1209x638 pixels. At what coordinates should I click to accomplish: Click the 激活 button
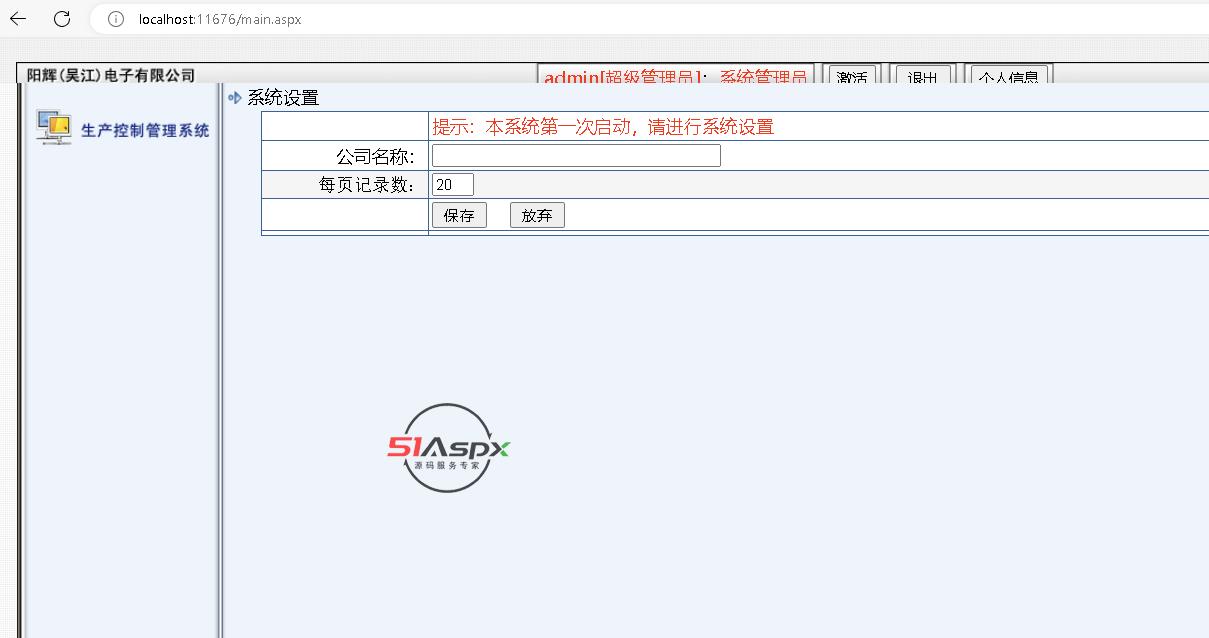(x=852, y=76)
